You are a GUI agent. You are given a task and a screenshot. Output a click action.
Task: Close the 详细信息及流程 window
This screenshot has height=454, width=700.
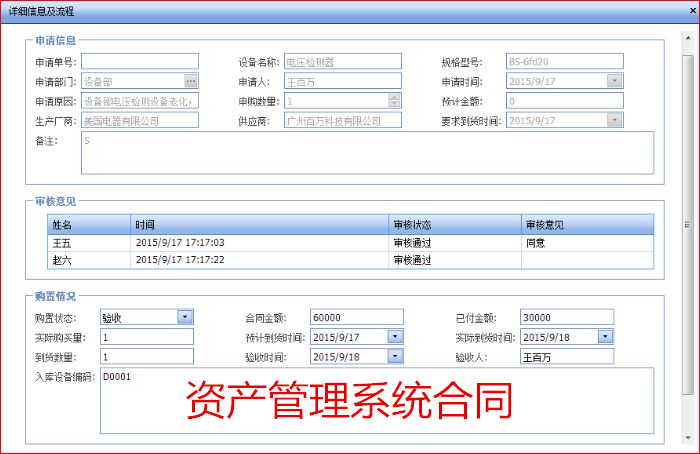693,9
